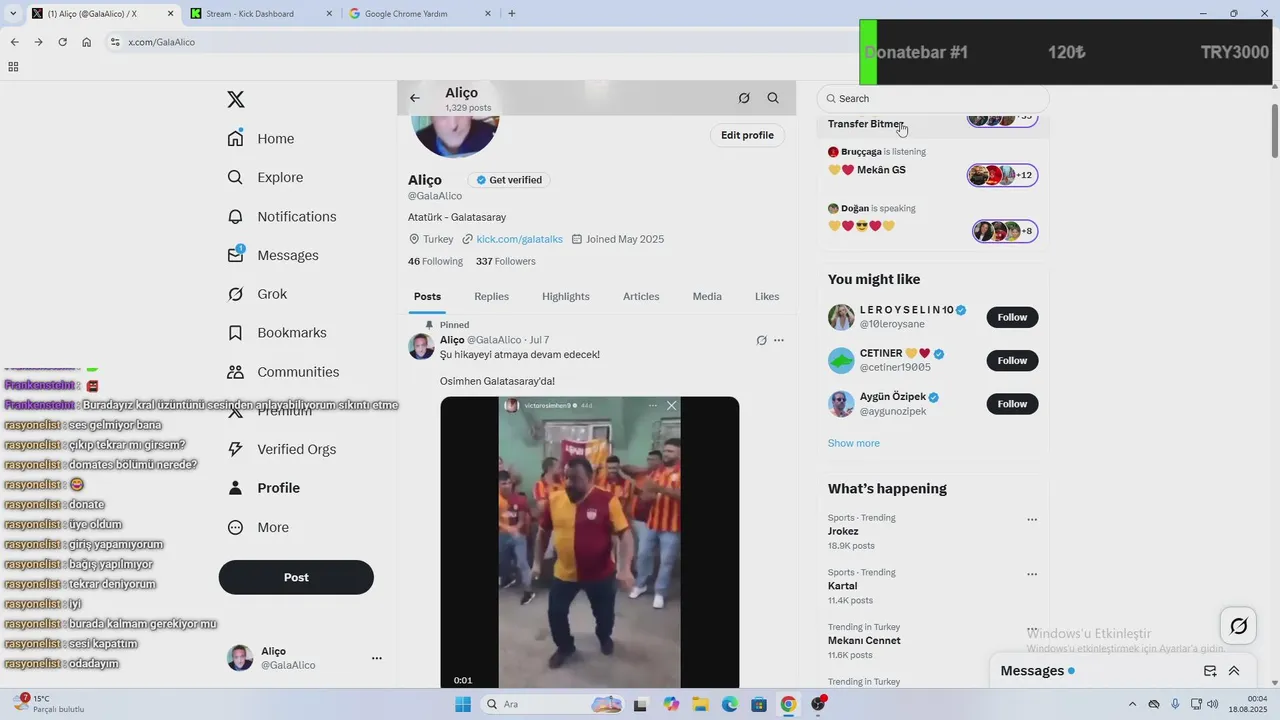
Task: Select the Replies tab
Action: 491,297
